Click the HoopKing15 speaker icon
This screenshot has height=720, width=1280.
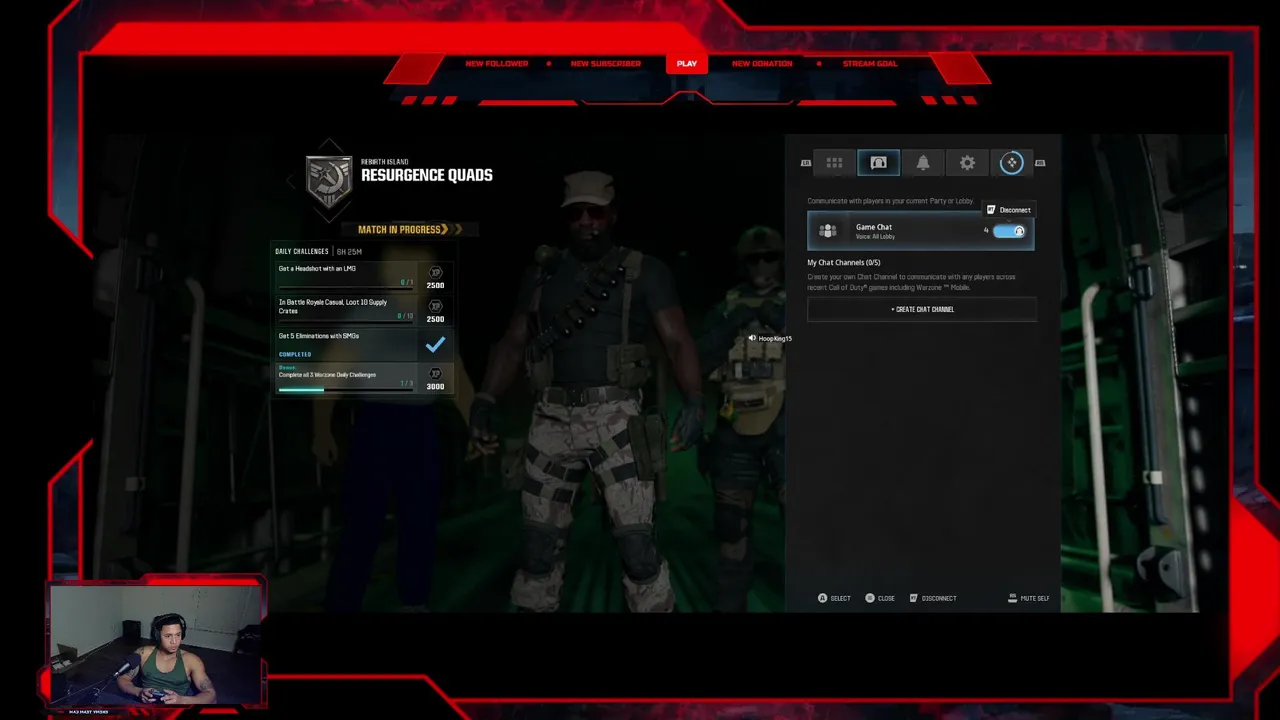click(x=752, y=338)
